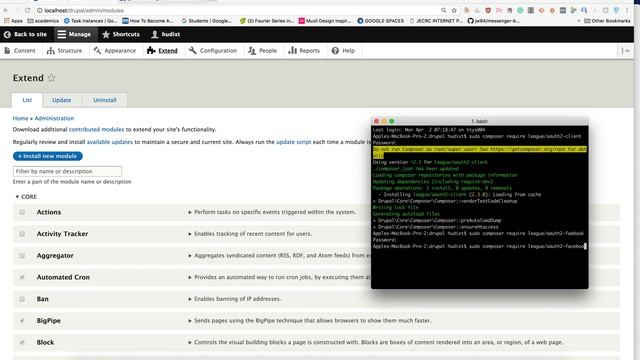Open the Content admin section

coord(20,51)
